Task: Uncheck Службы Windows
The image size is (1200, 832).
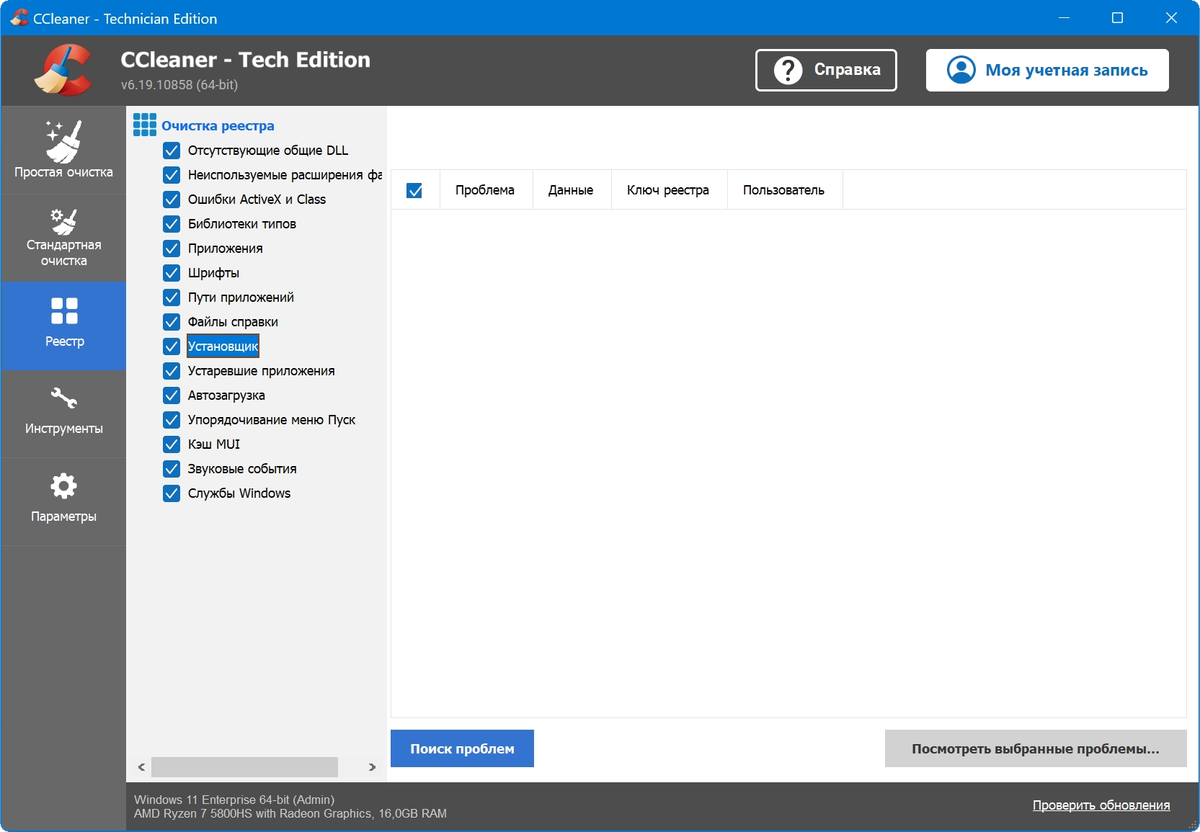Action: click(x=171, y=493)
